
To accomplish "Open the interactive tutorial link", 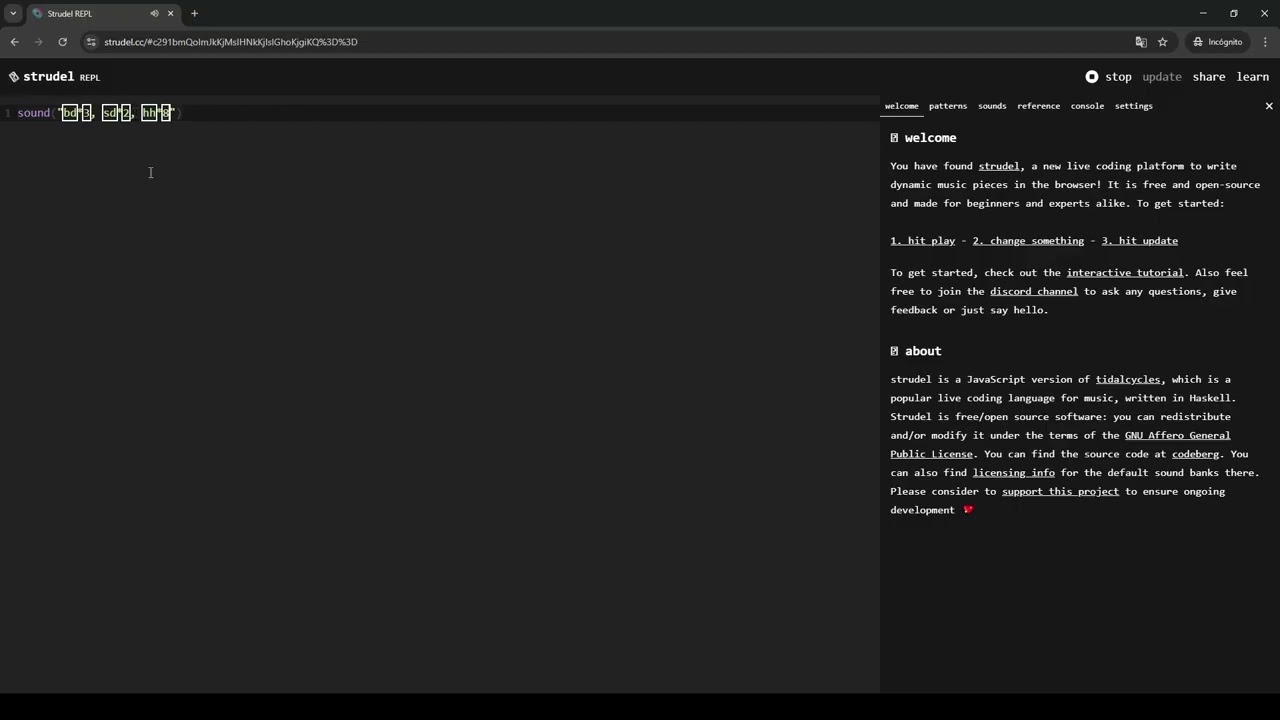I will click(x=1125, y=273).
